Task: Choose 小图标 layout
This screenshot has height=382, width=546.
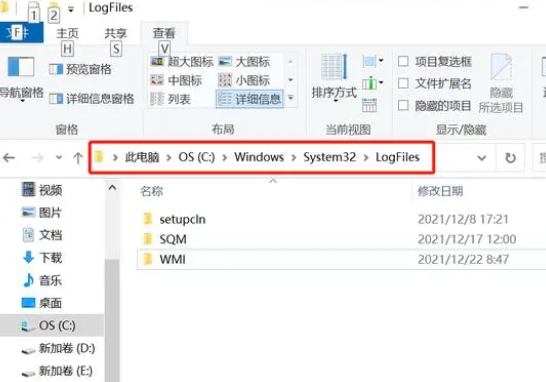Action: 244,80
